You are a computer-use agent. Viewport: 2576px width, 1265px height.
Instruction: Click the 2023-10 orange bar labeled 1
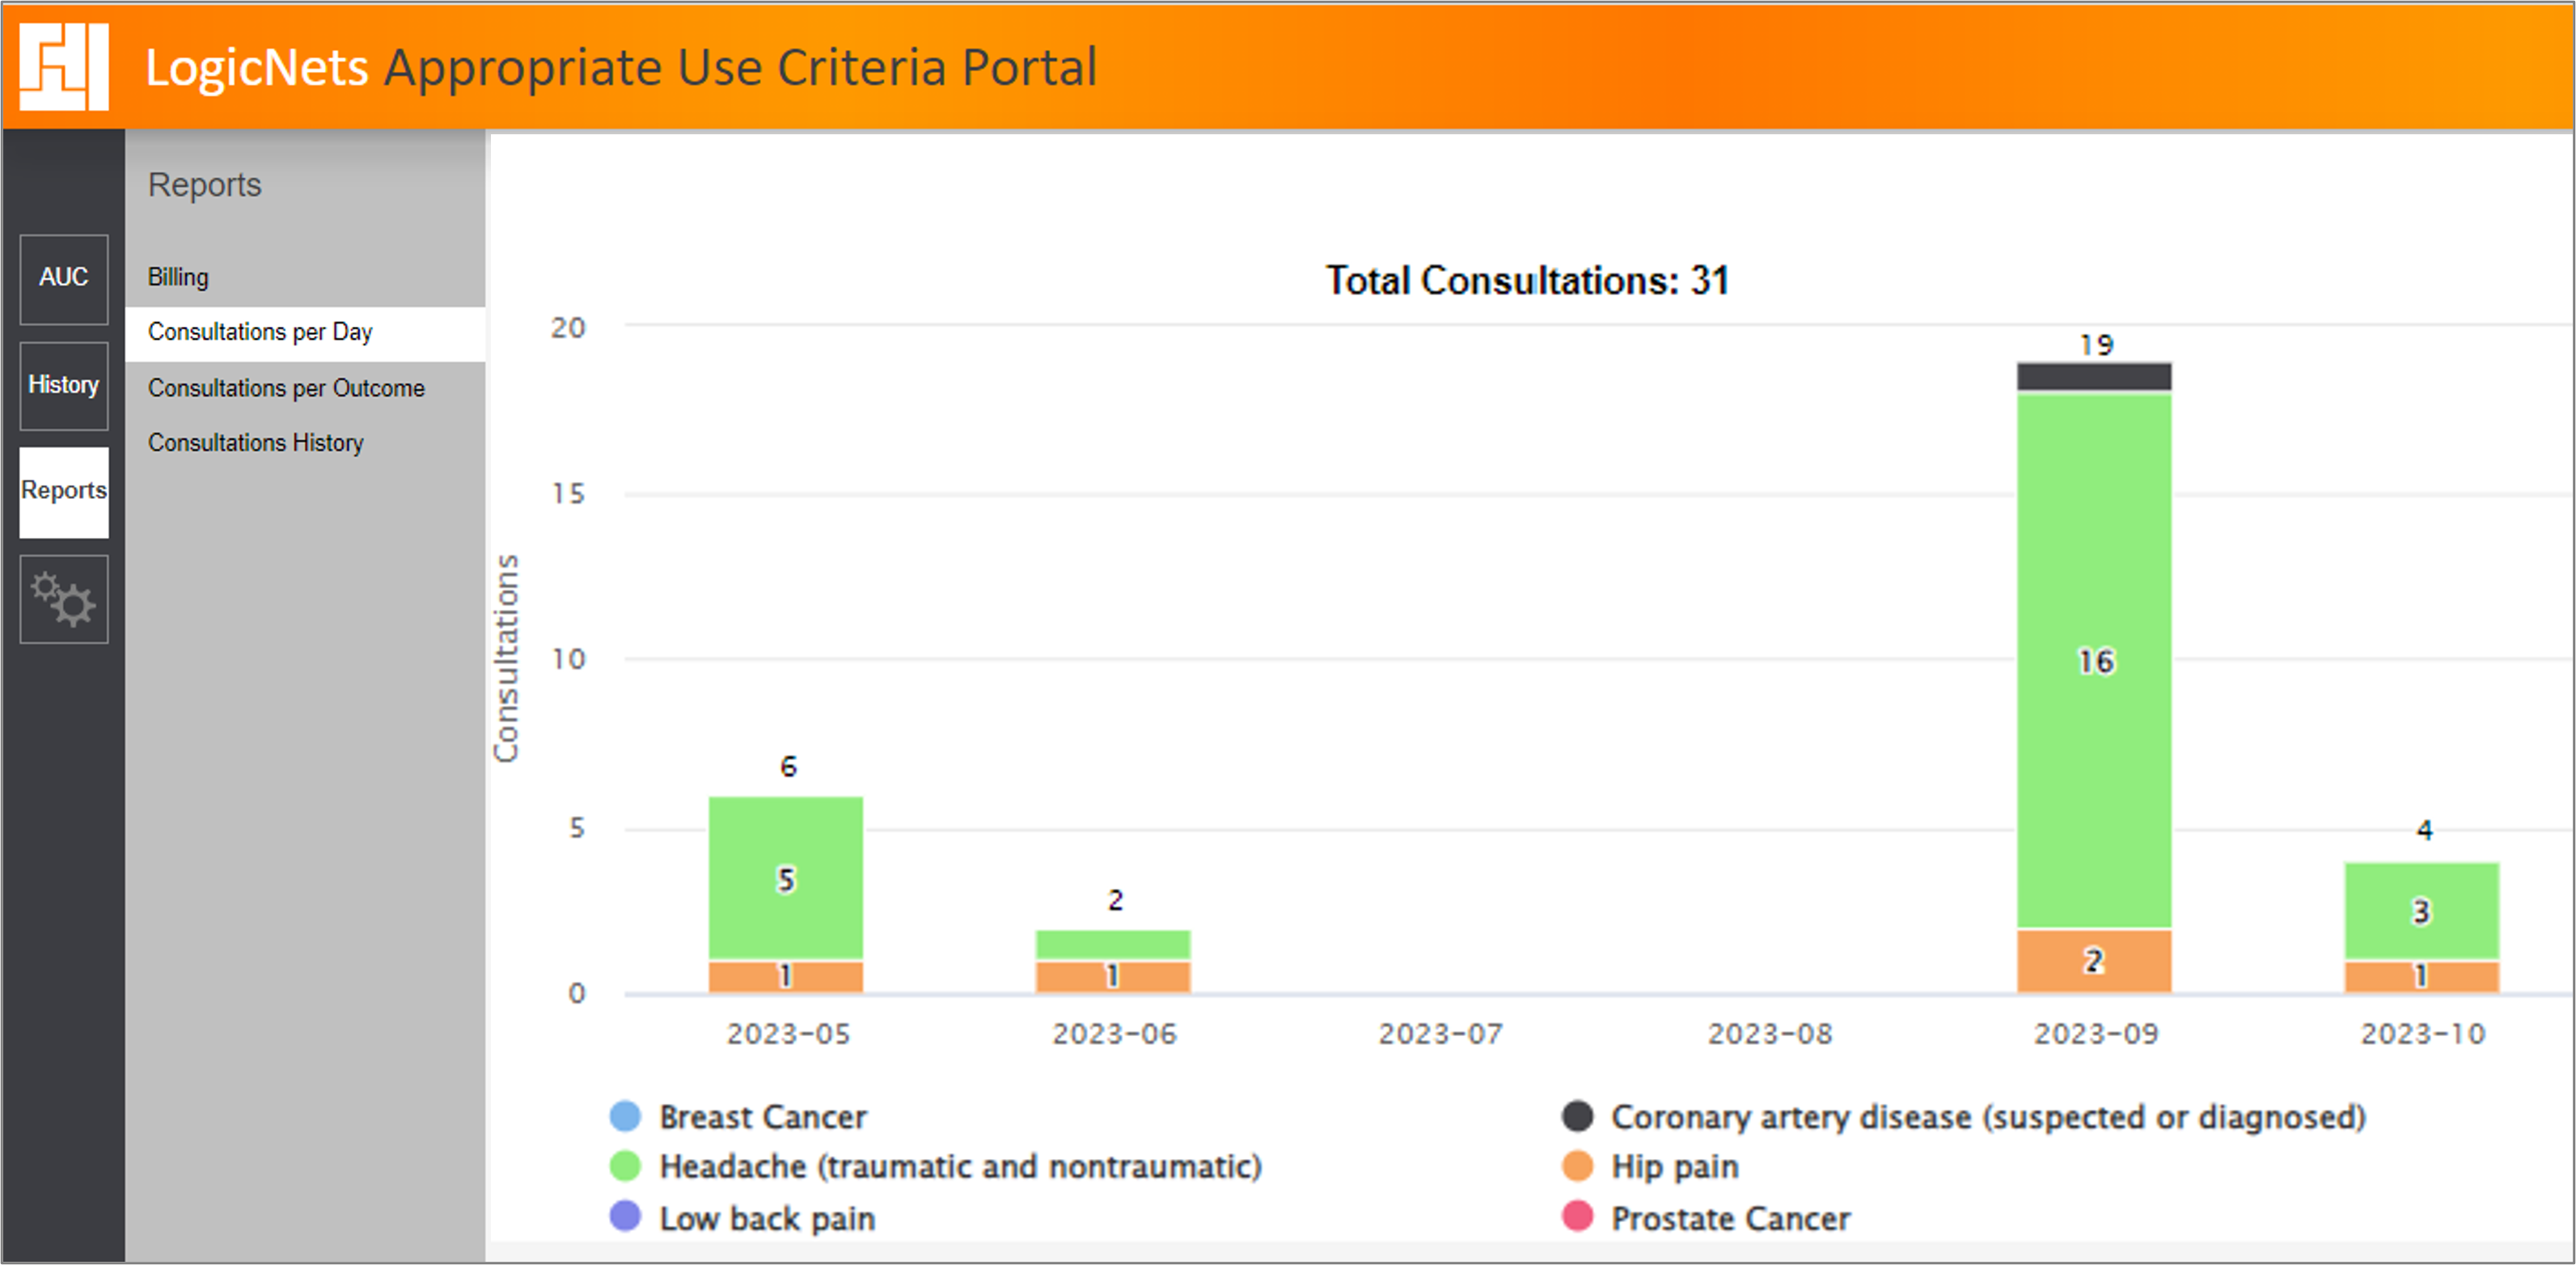coord(2421,977)
